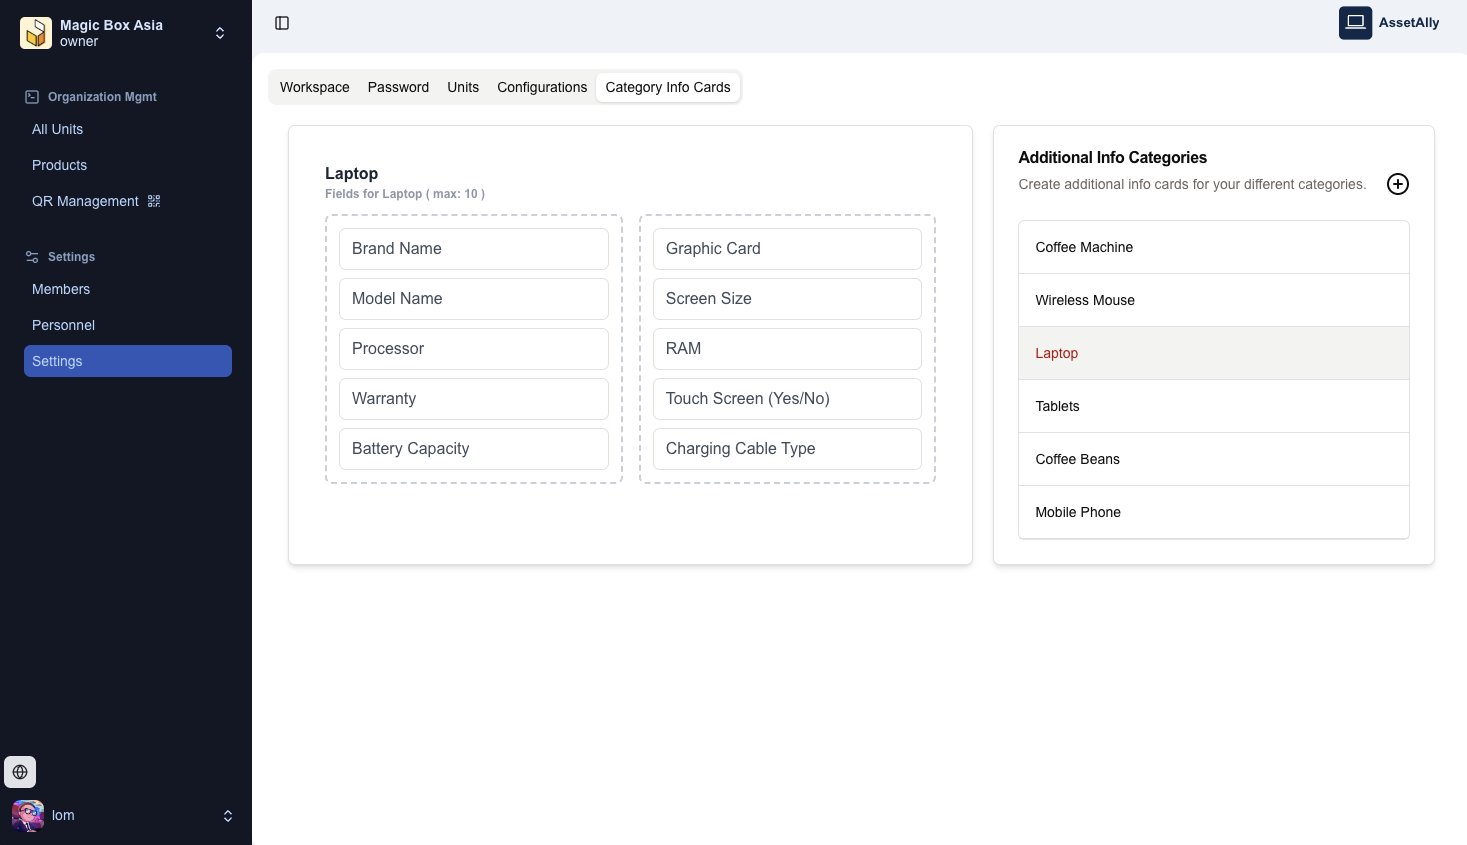1467x845 pixels.
Task: Click the globe language icon
Action: pos(20,772)
